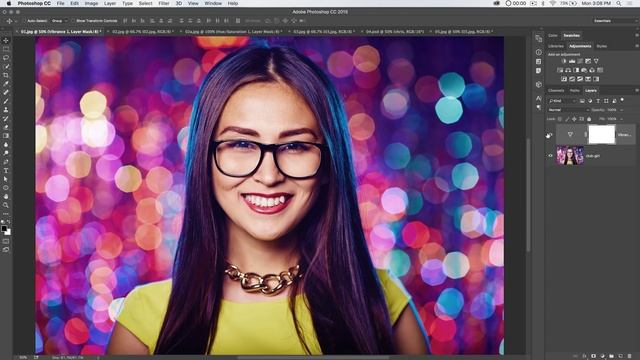Screen dimensions: 640x360
Task: Open the layer Kind filter dropdown
Action: click(562, 101)
